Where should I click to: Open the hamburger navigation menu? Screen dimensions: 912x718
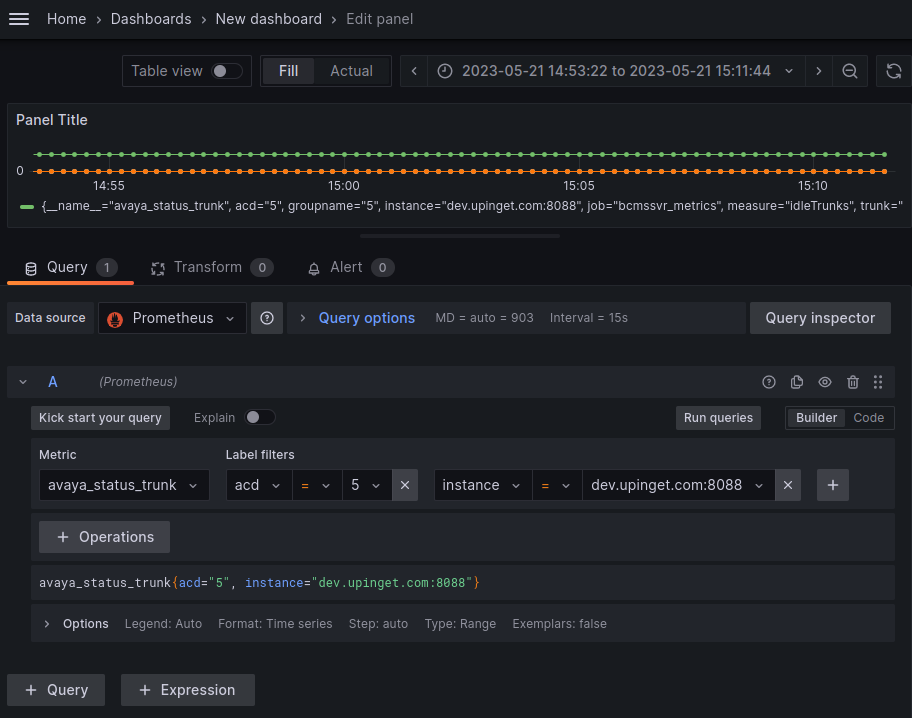[19, 19]
